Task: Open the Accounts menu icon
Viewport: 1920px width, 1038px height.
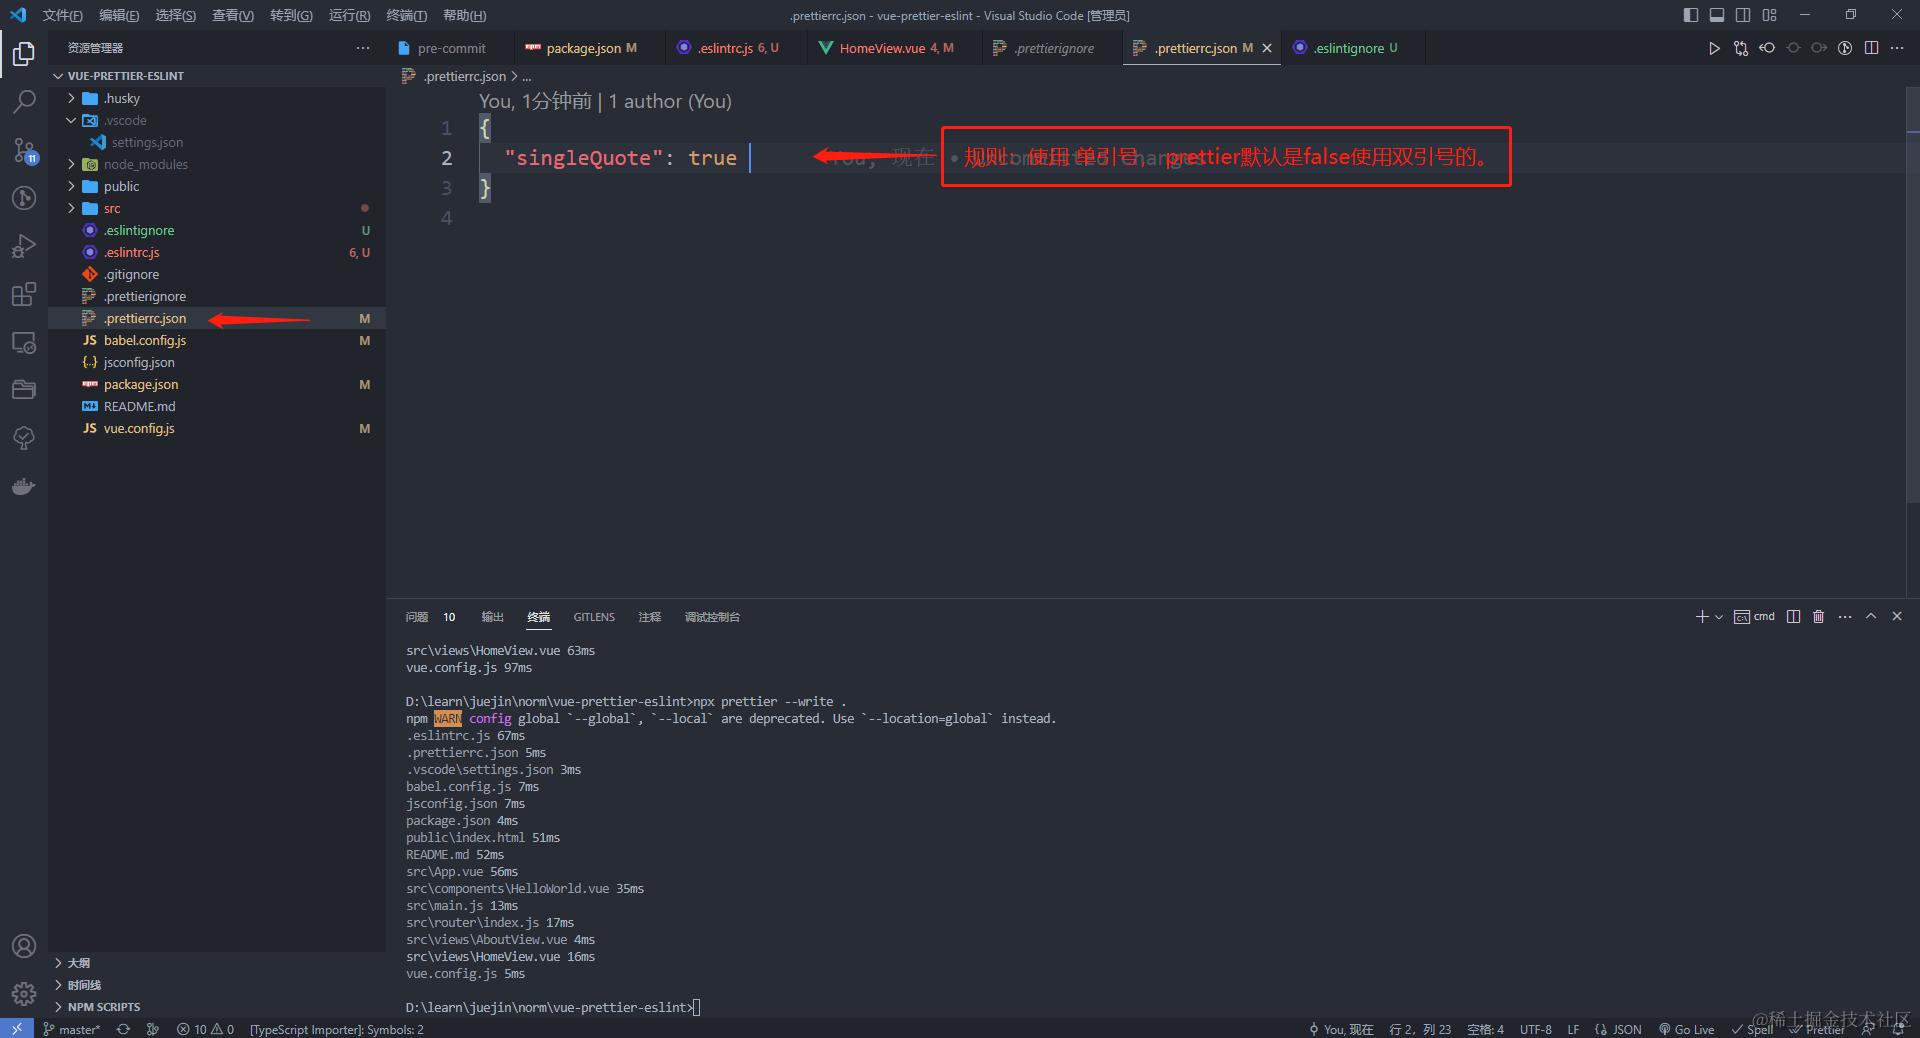Action: coord(24,946)
